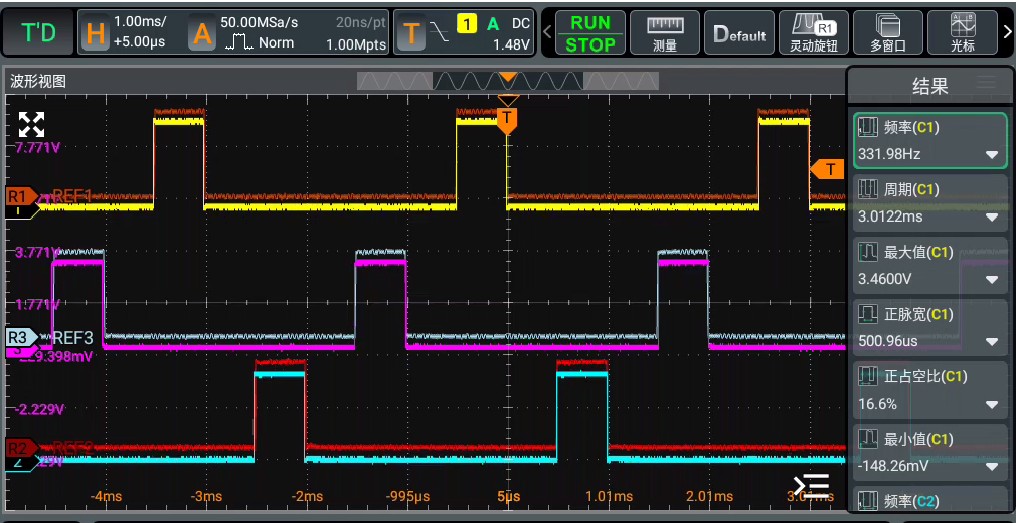Open the horizontal timebase H icon
This screenshot has width=1016, height=523.
(x=95, y=32)
